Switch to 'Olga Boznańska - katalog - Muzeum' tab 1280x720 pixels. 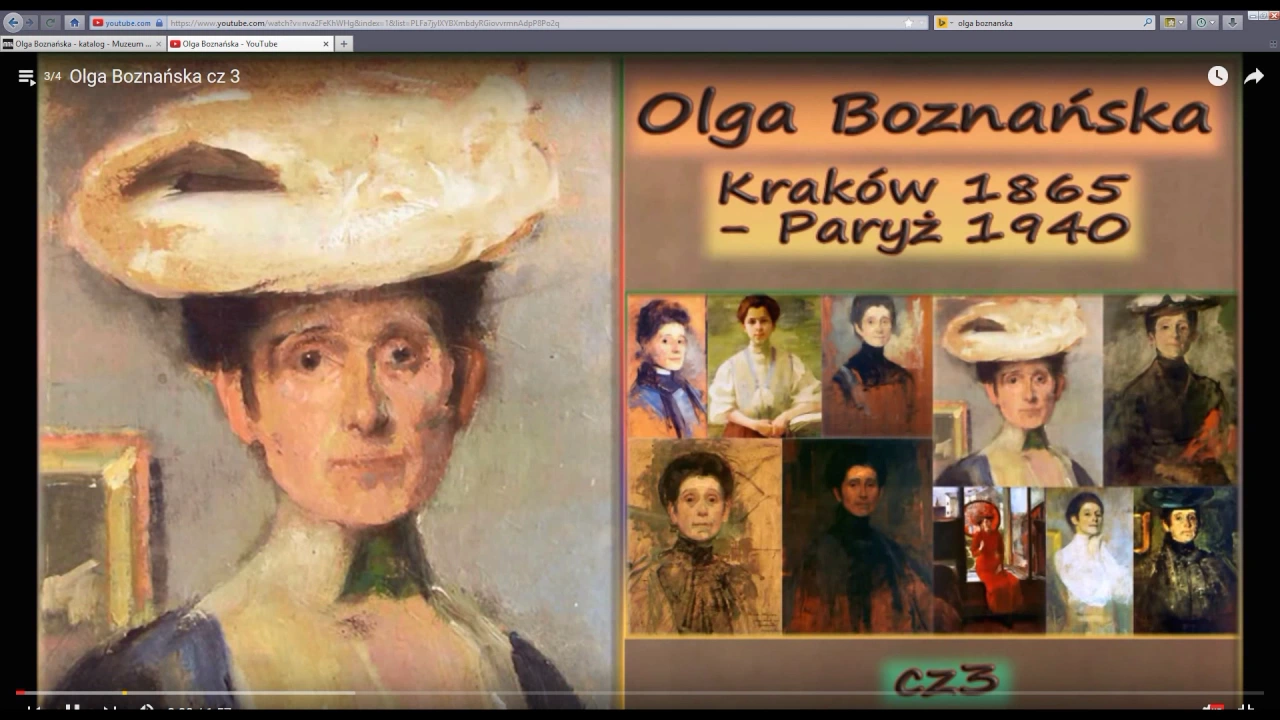(83, 44)
